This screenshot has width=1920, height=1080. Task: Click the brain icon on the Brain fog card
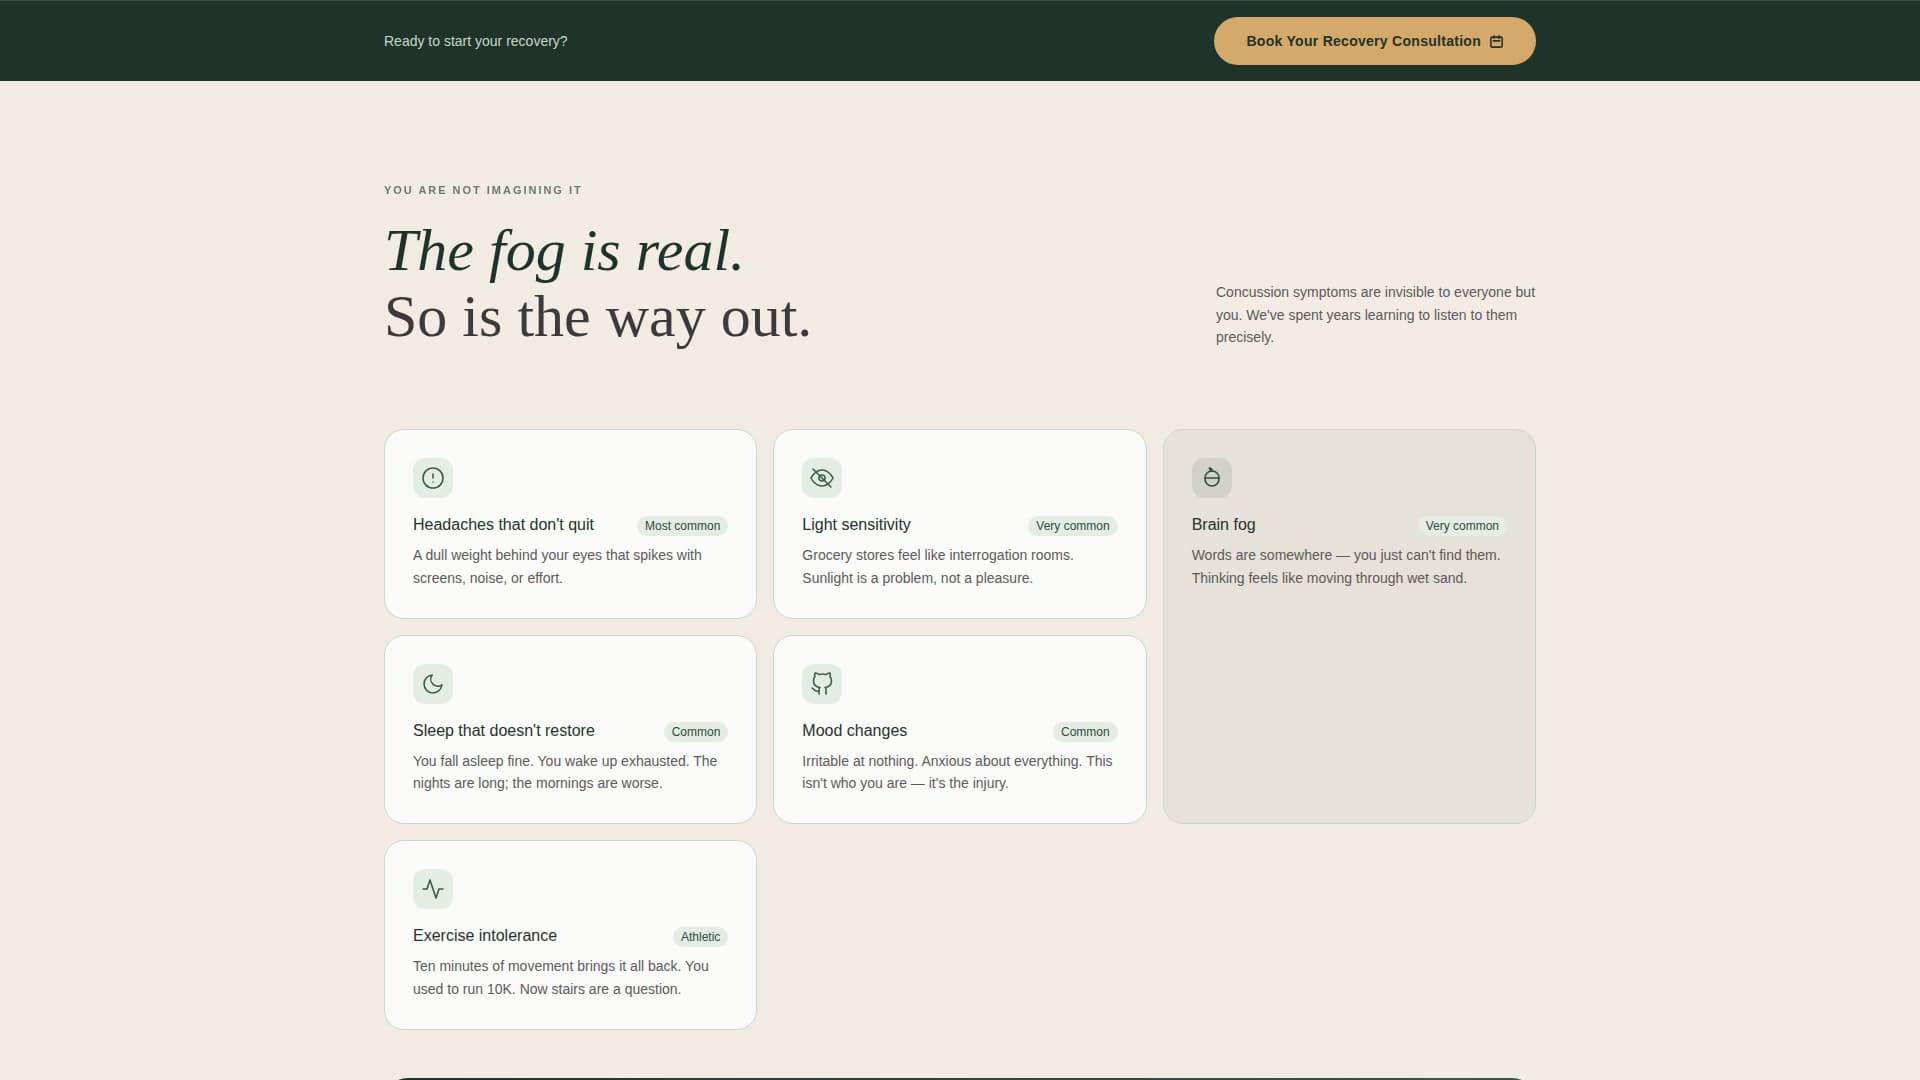click(1211, 478)
